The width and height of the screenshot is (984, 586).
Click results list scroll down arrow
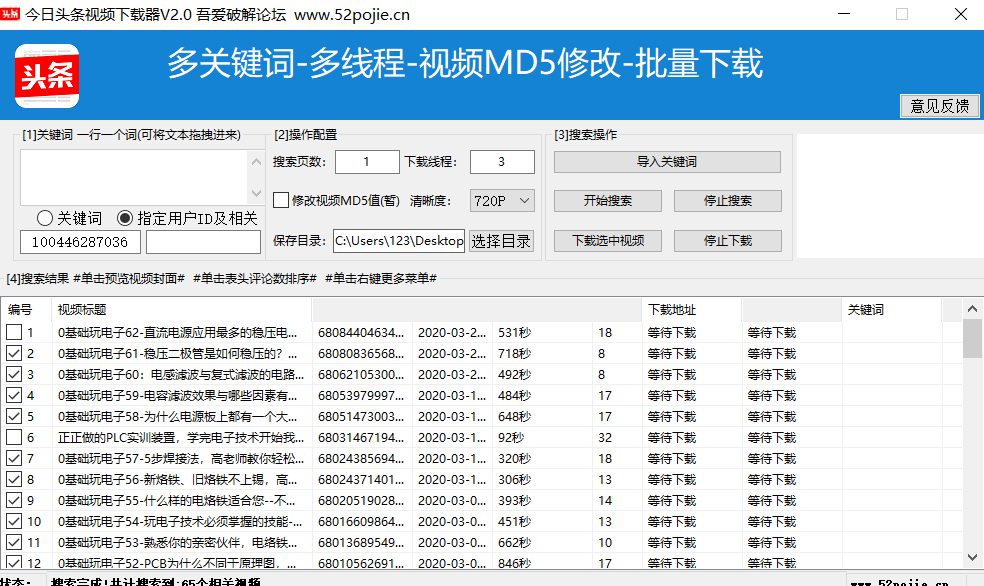point(972,557)
